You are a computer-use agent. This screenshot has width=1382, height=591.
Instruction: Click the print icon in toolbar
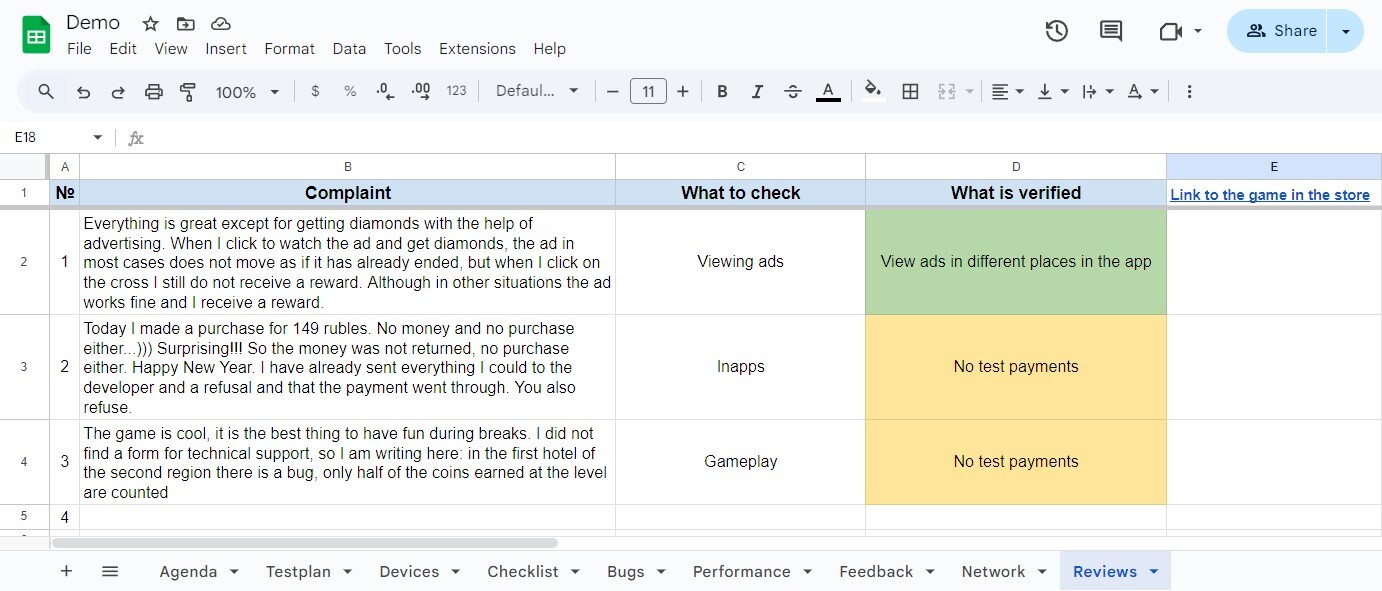153,92
